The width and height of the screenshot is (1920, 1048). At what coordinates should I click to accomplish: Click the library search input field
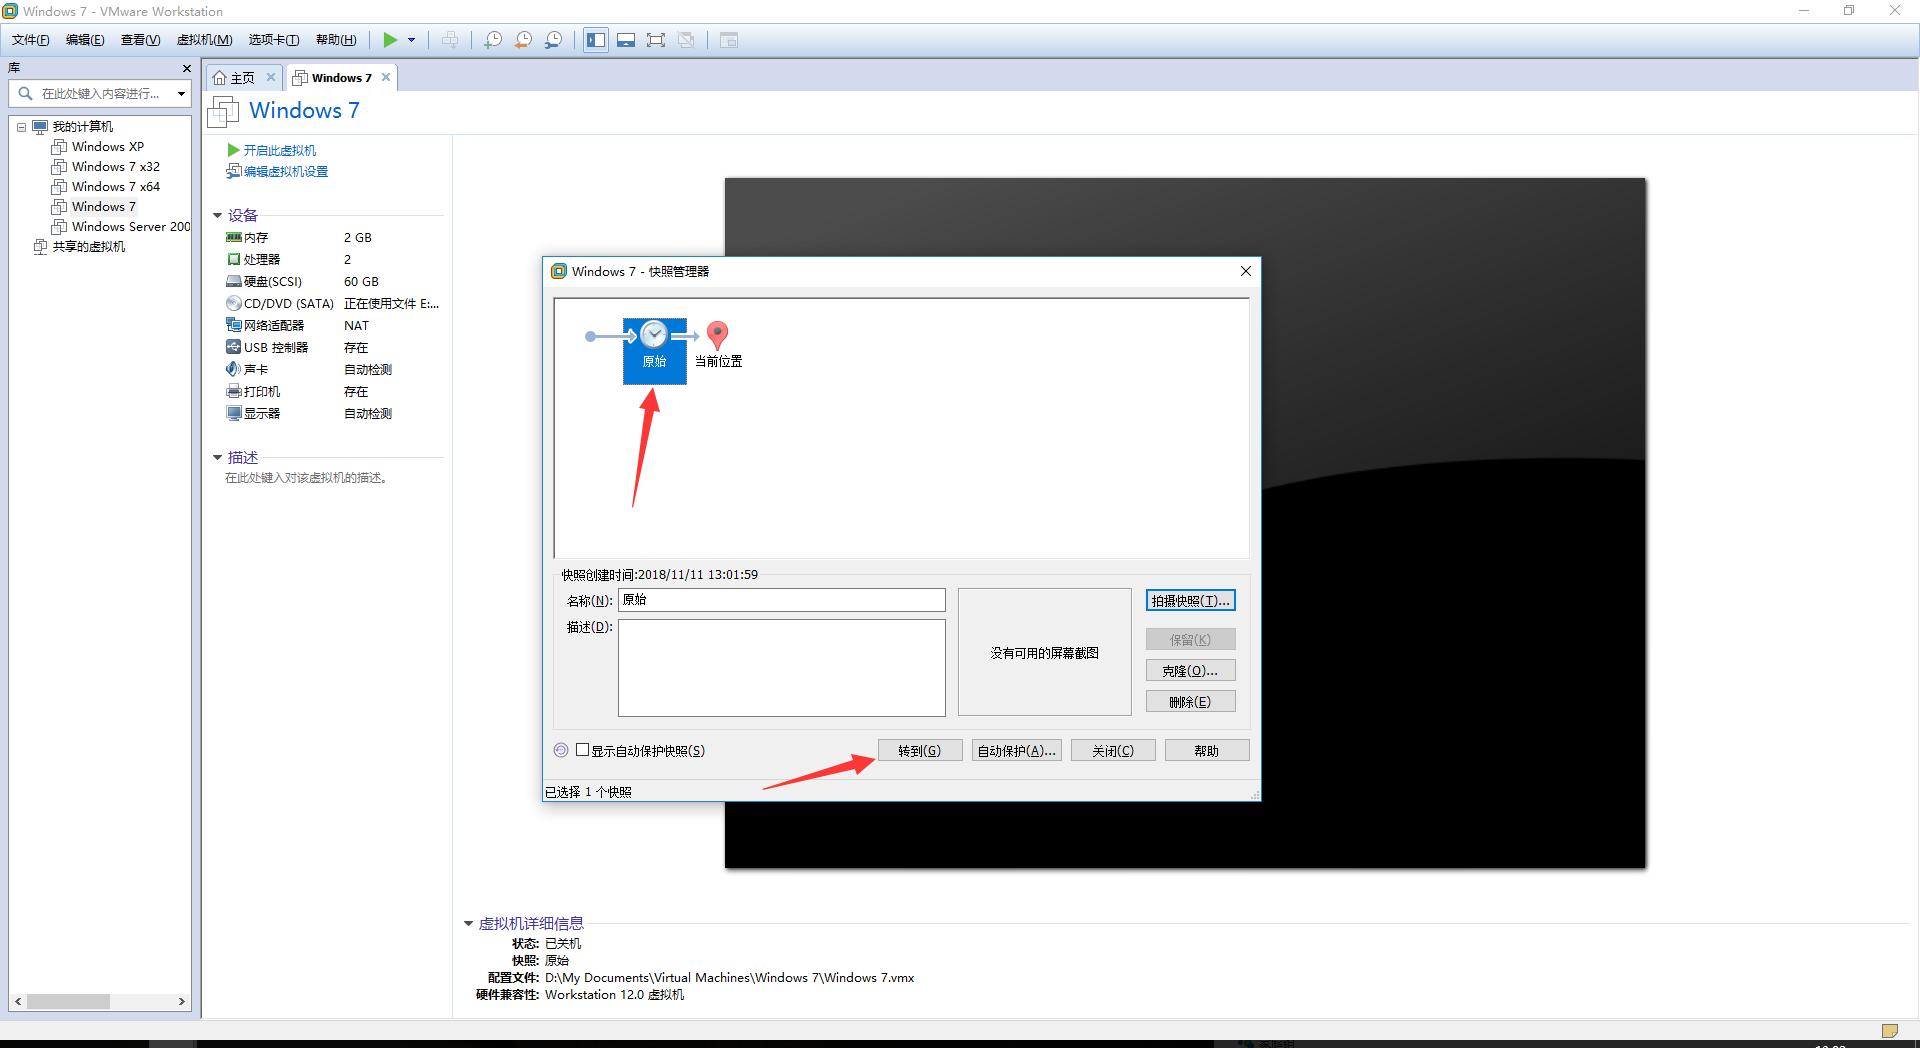(100, 93)
